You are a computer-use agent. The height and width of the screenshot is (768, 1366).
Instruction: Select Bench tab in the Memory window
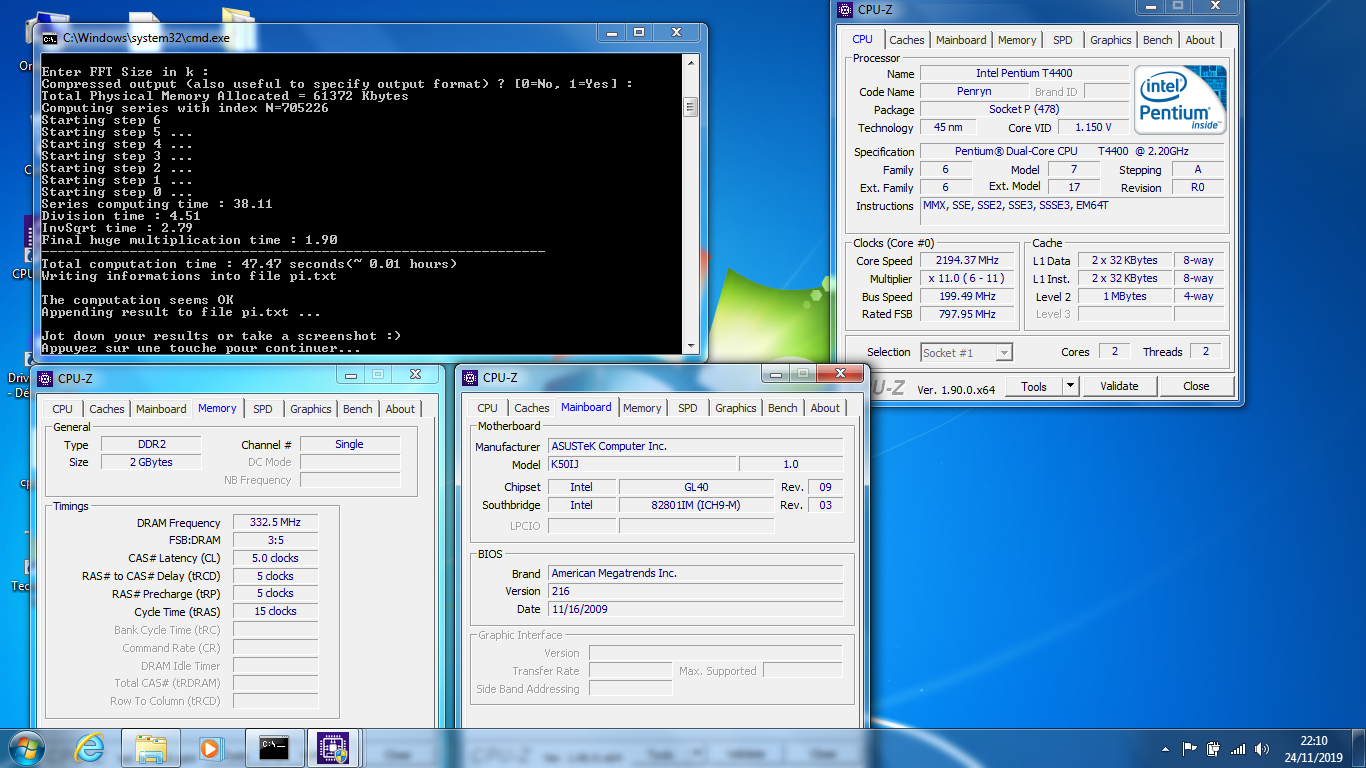pos(358,409)
